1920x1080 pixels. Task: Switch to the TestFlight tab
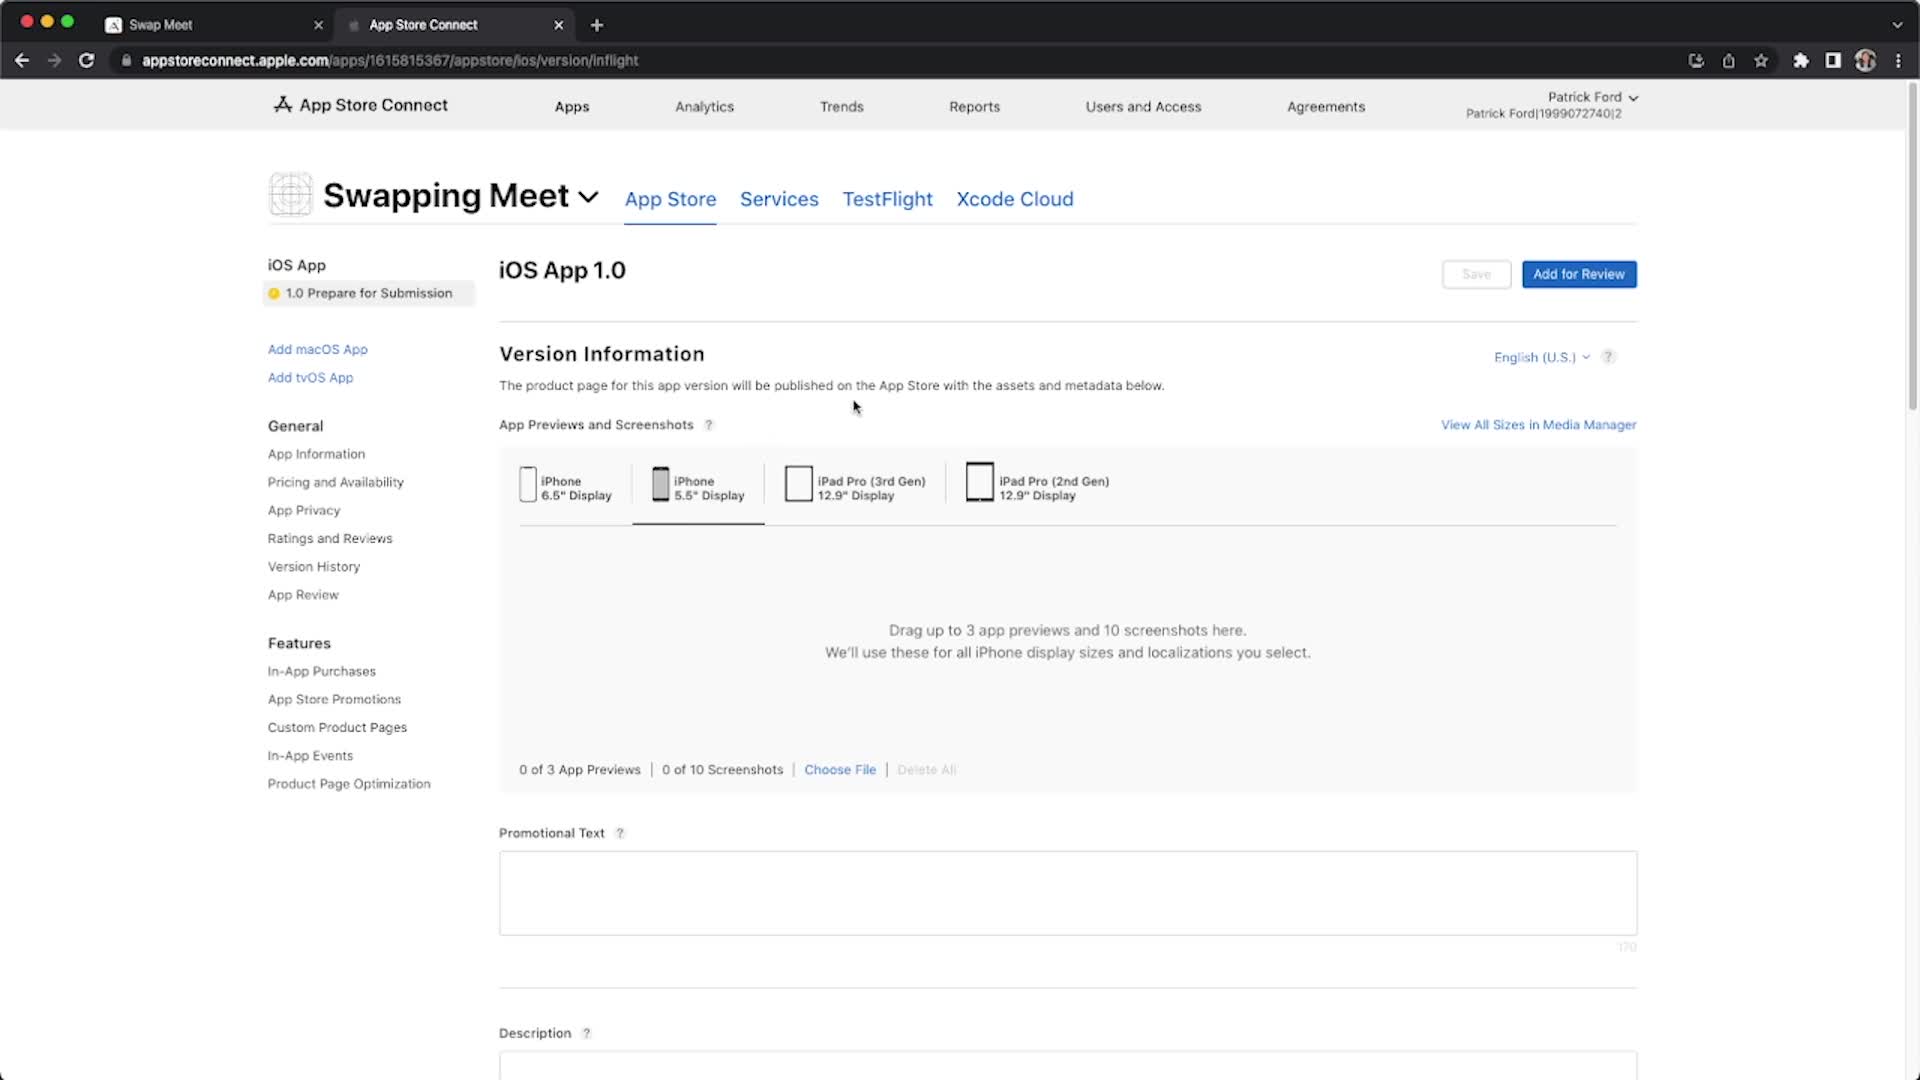click(887, 199)
